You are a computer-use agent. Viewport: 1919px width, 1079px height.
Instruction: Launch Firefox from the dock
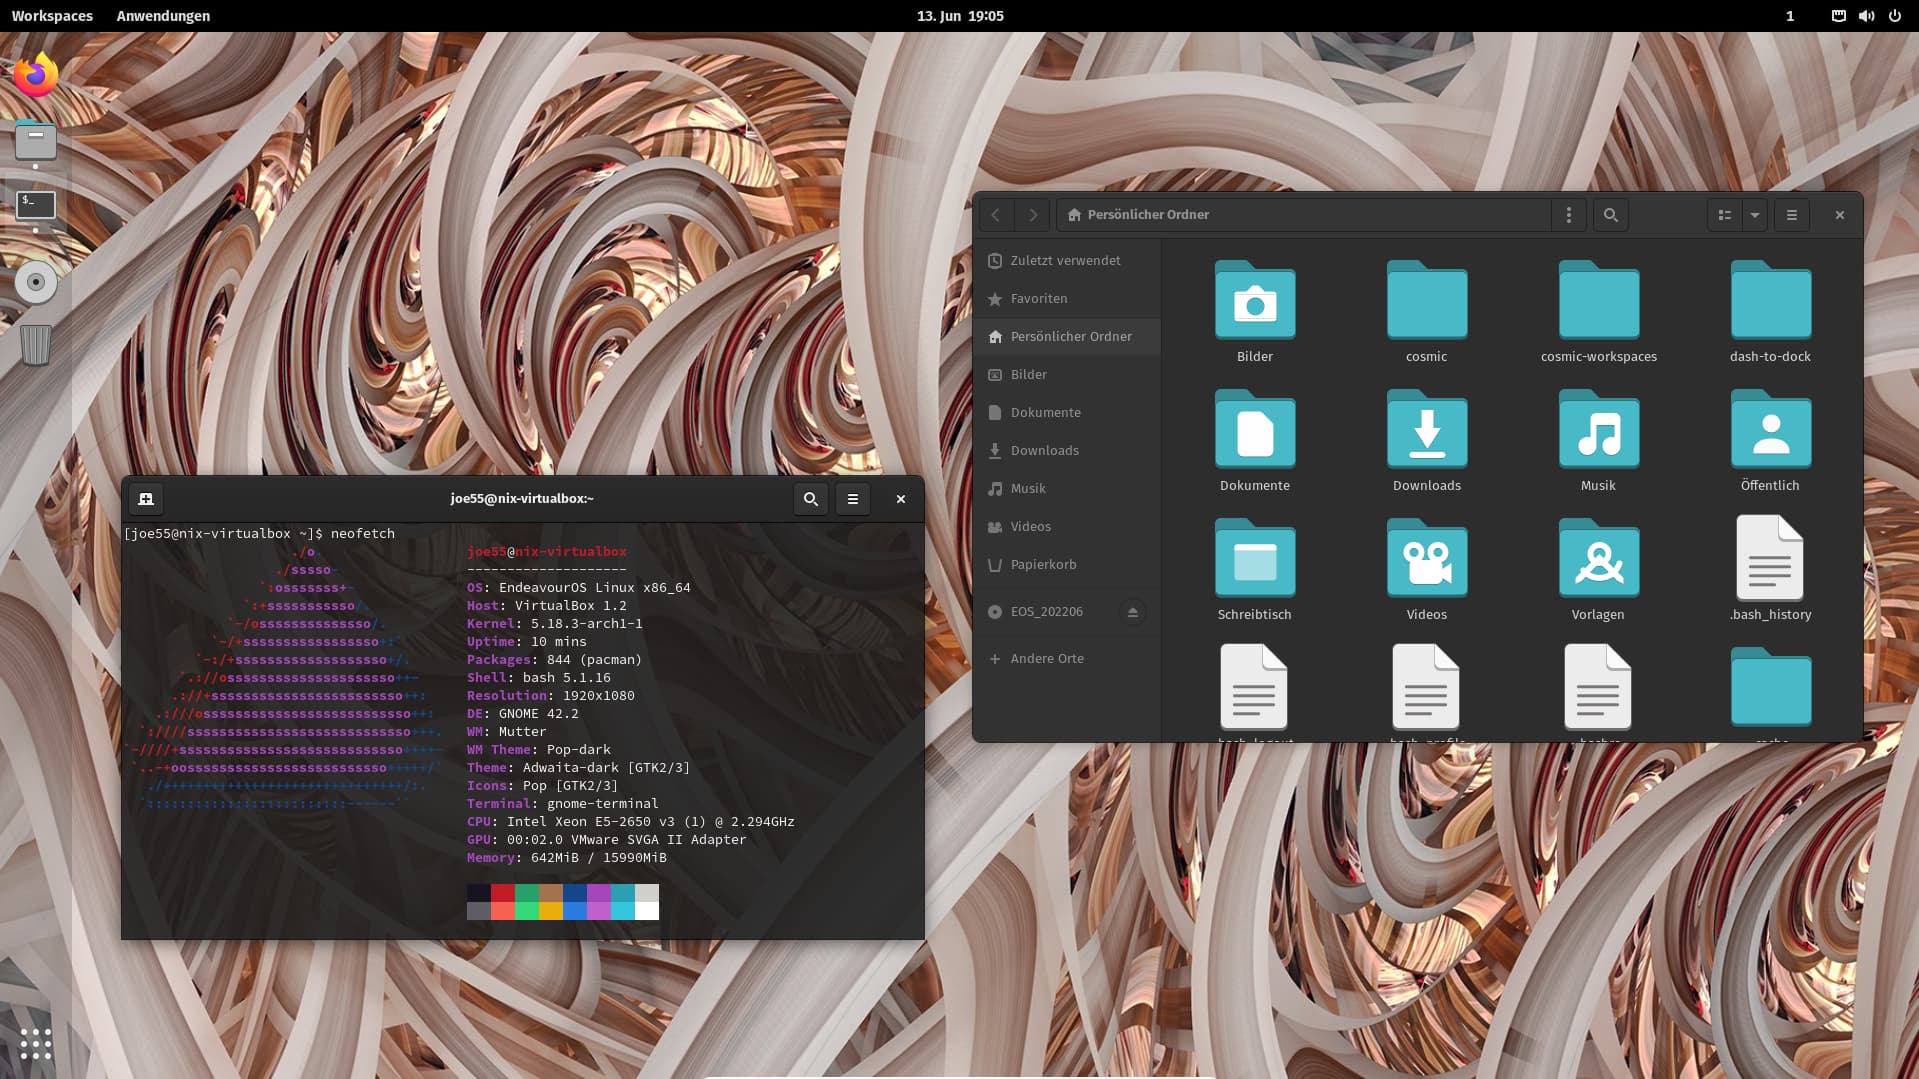click(36, 75)
